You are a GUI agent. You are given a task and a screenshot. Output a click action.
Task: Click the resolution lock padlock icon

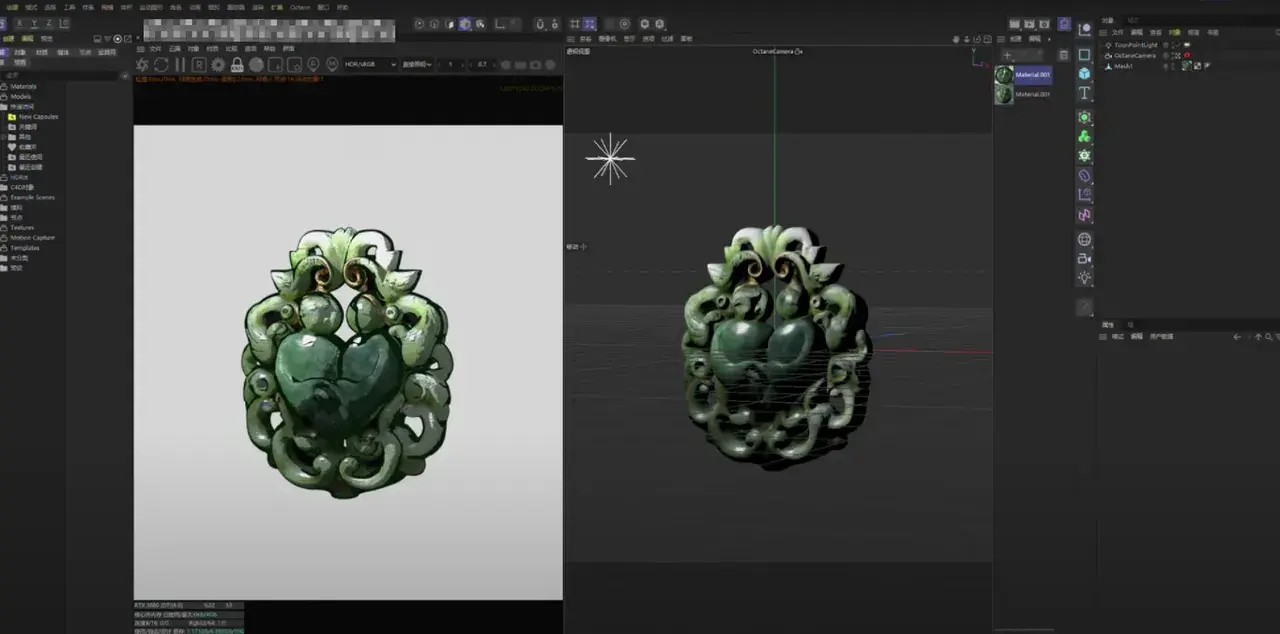pos(237,64)
